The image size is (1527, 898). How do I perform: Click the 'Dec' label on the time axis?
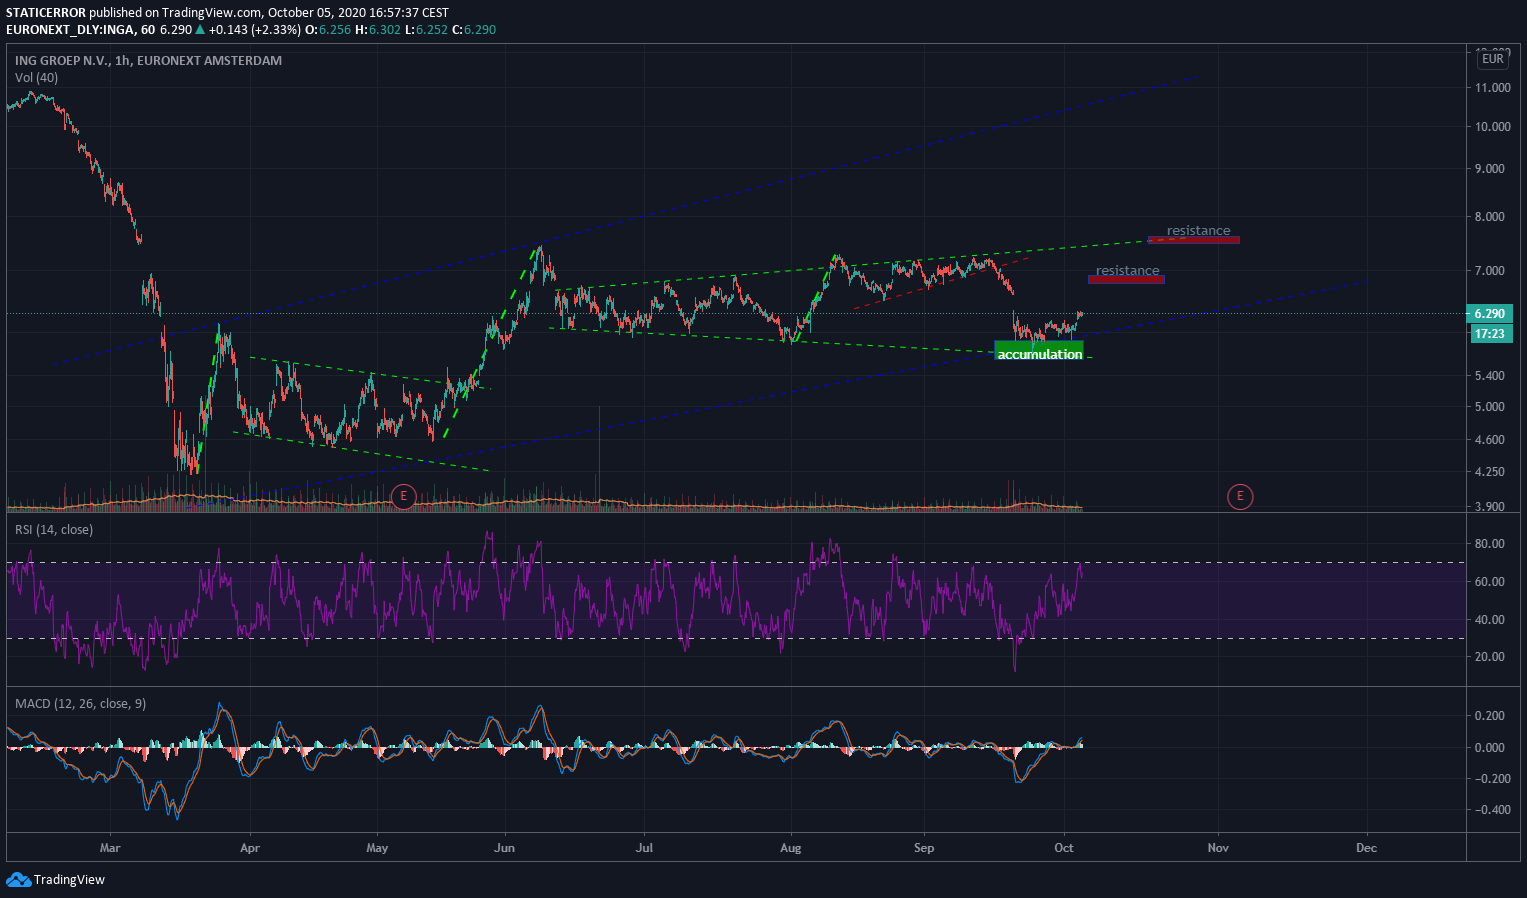pyautogui.click(x=1366, y=848)
